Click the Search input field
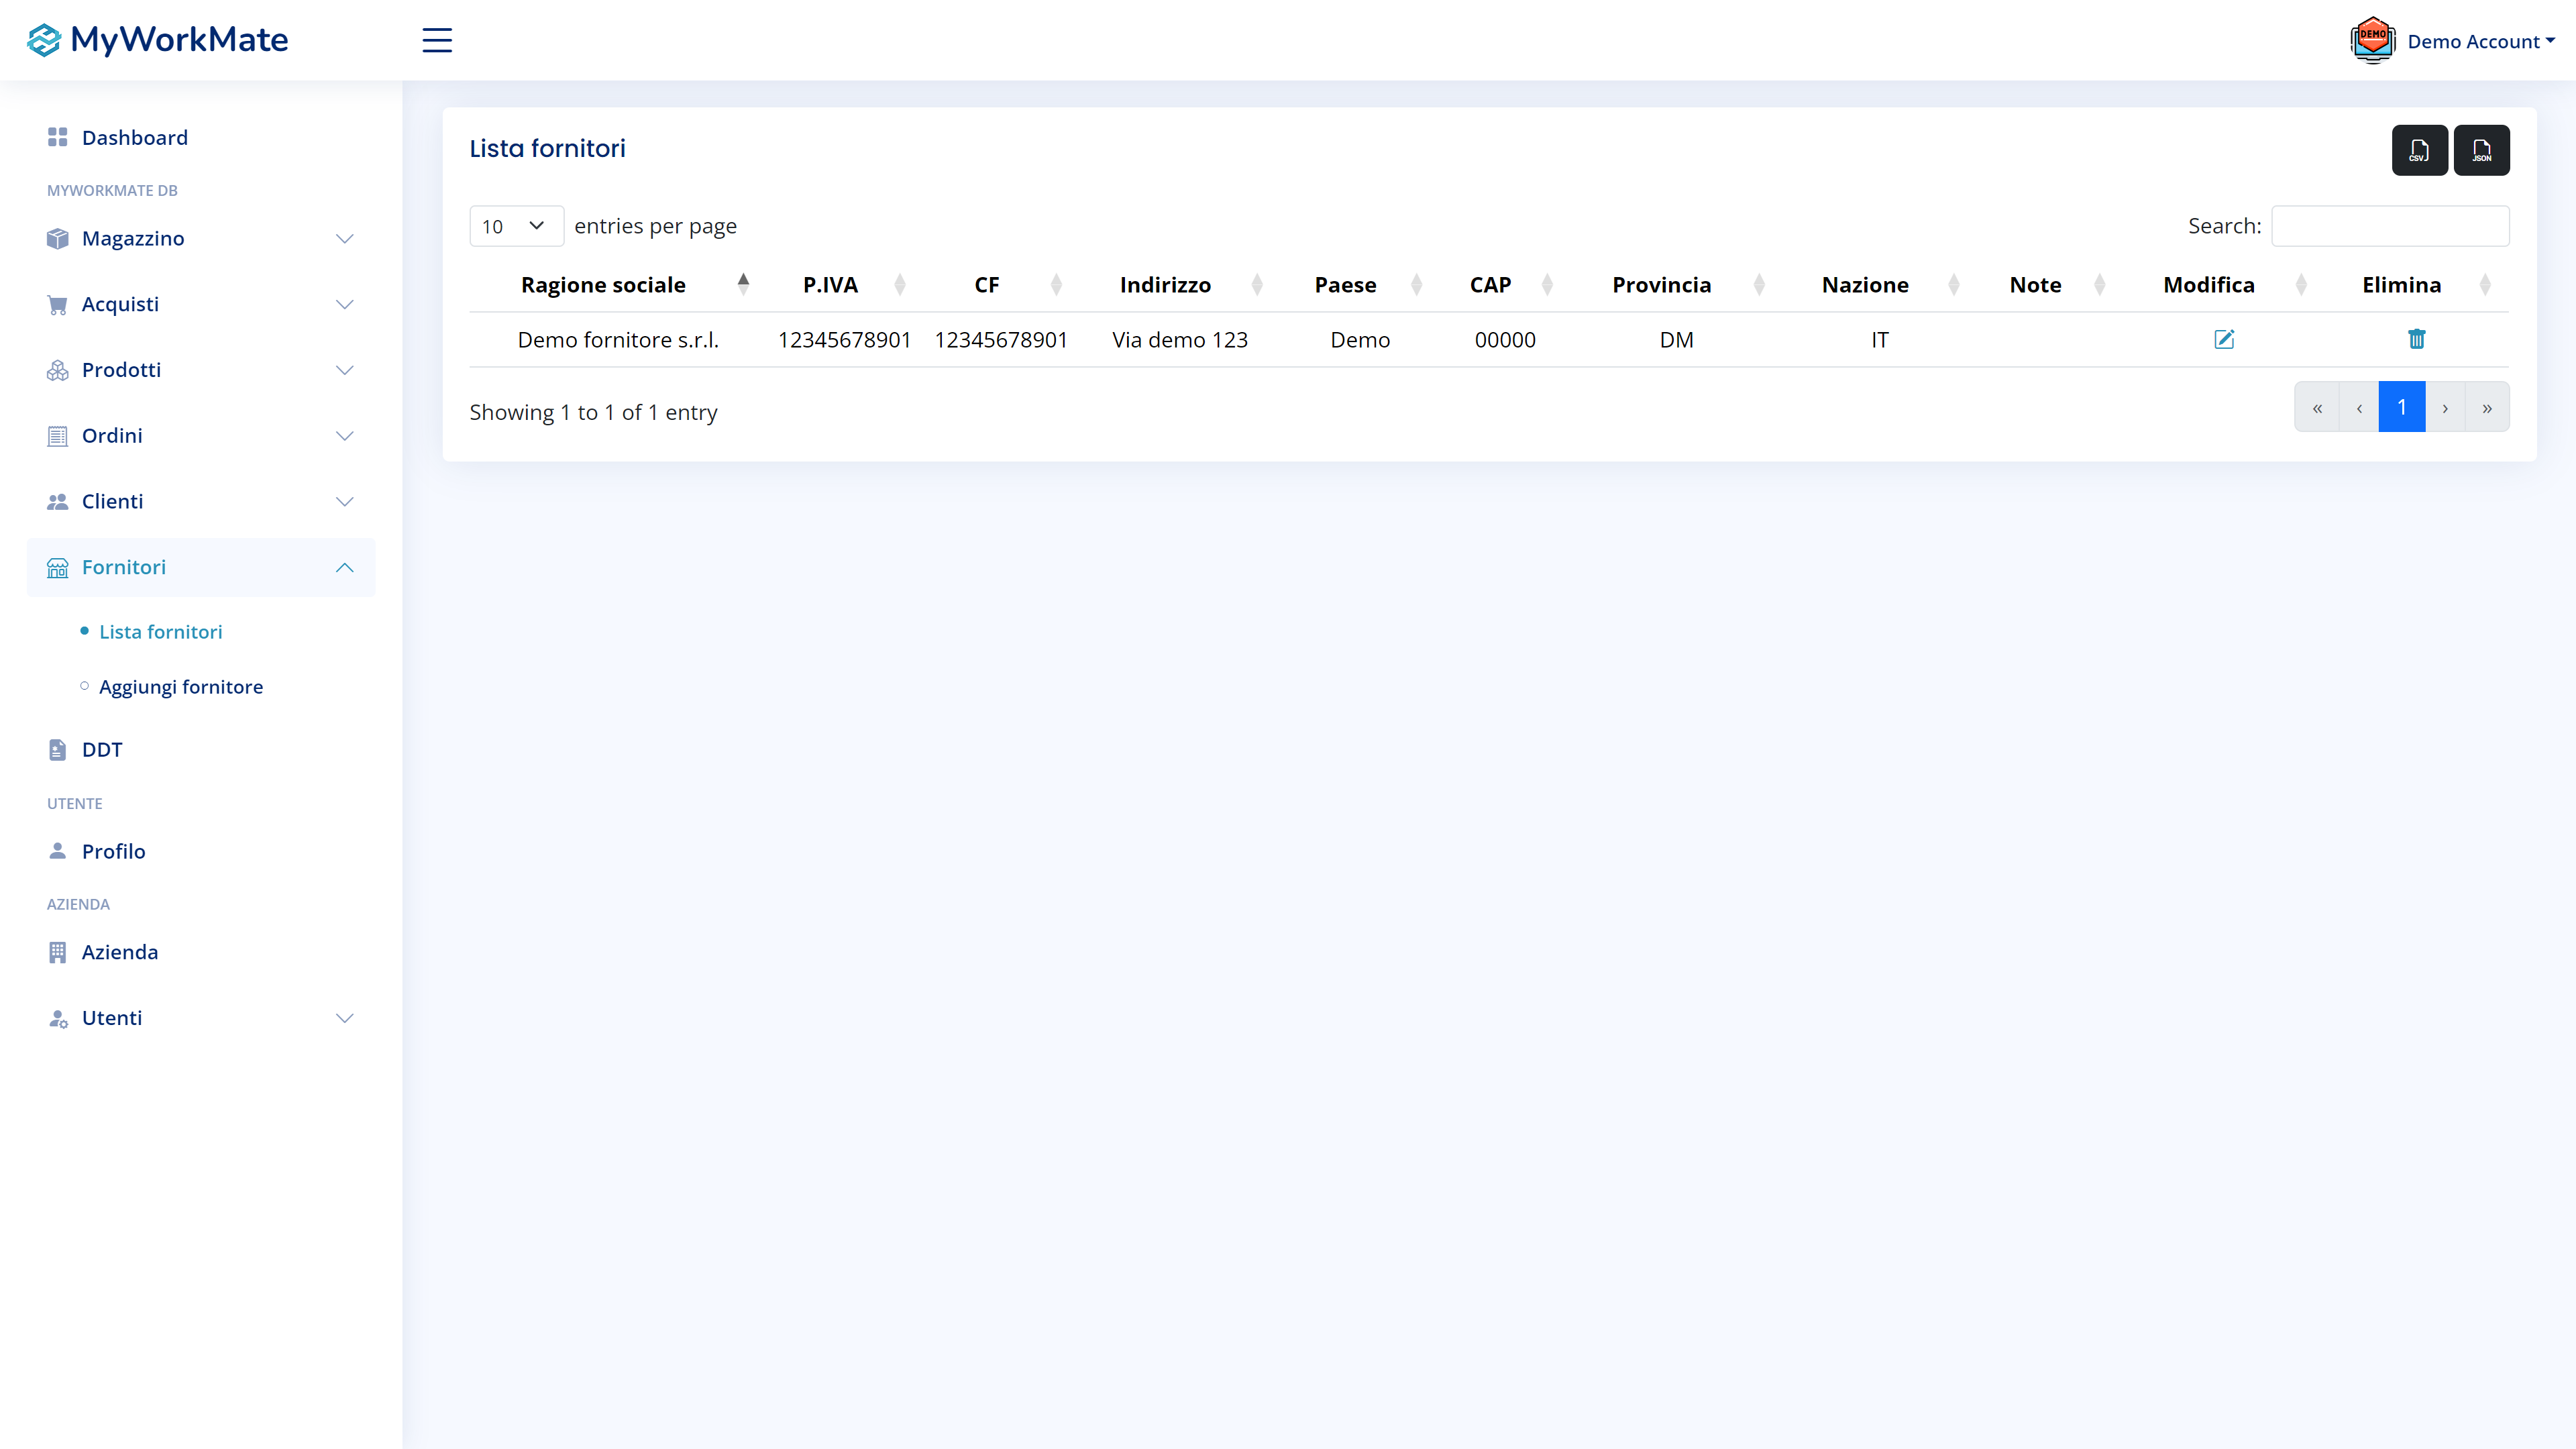This screenshot has width=2576, height=1449. click(2389, 226)
